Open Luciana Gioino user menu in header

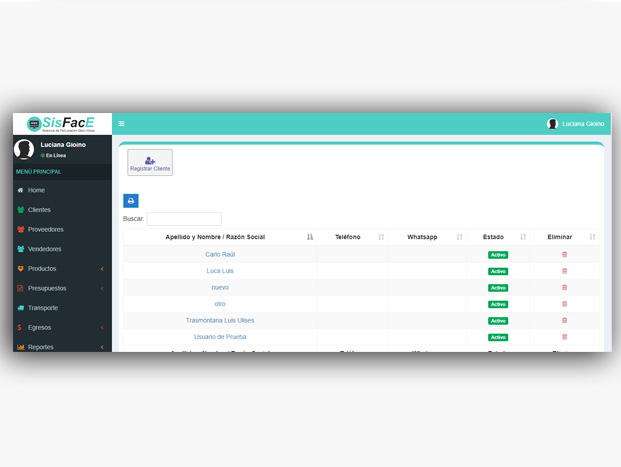(x=575, y=124)
